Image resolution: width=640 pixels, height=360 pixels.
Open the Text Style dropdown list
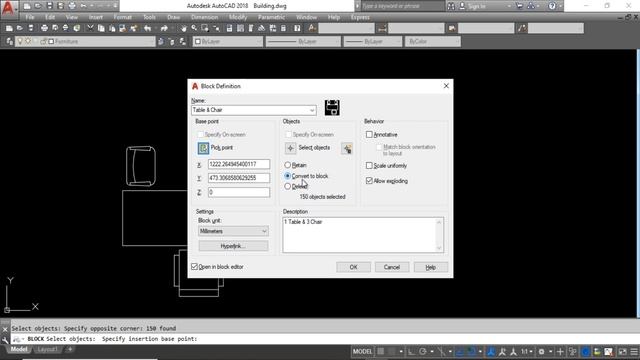click(346, 28)
